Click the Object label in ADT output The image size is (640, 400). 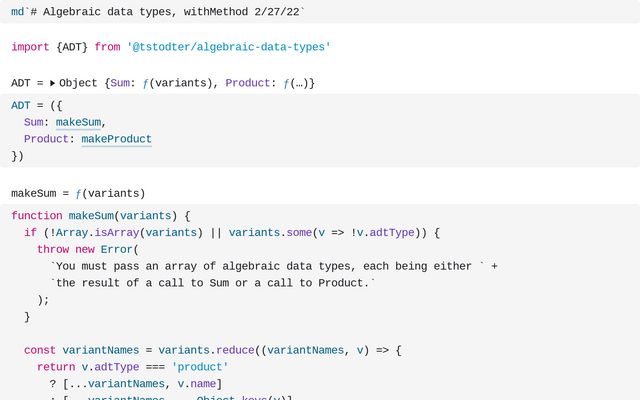[x=78, y=83]
